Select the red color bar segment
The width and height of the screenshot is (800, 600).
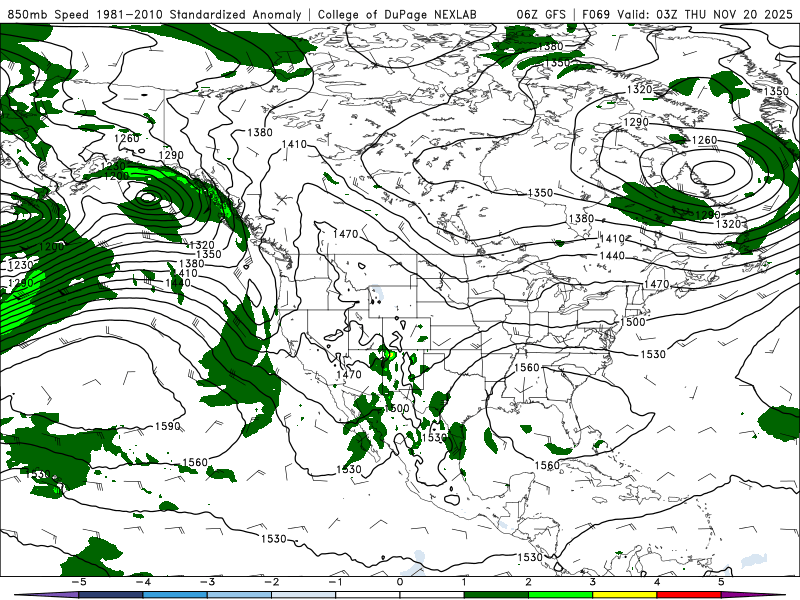point(689,595)
